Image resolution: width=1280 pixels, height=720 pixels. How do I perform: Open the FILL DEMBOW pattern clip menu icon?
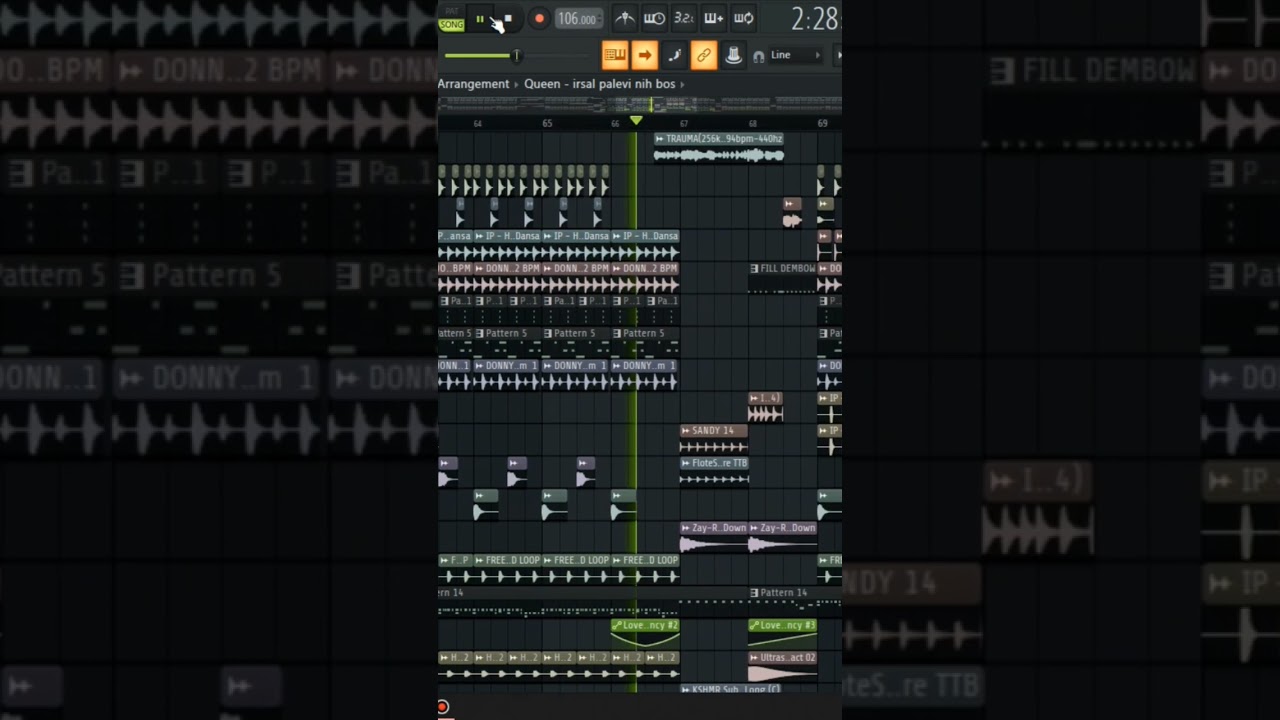pyautogui.click(x=755, y=269)
